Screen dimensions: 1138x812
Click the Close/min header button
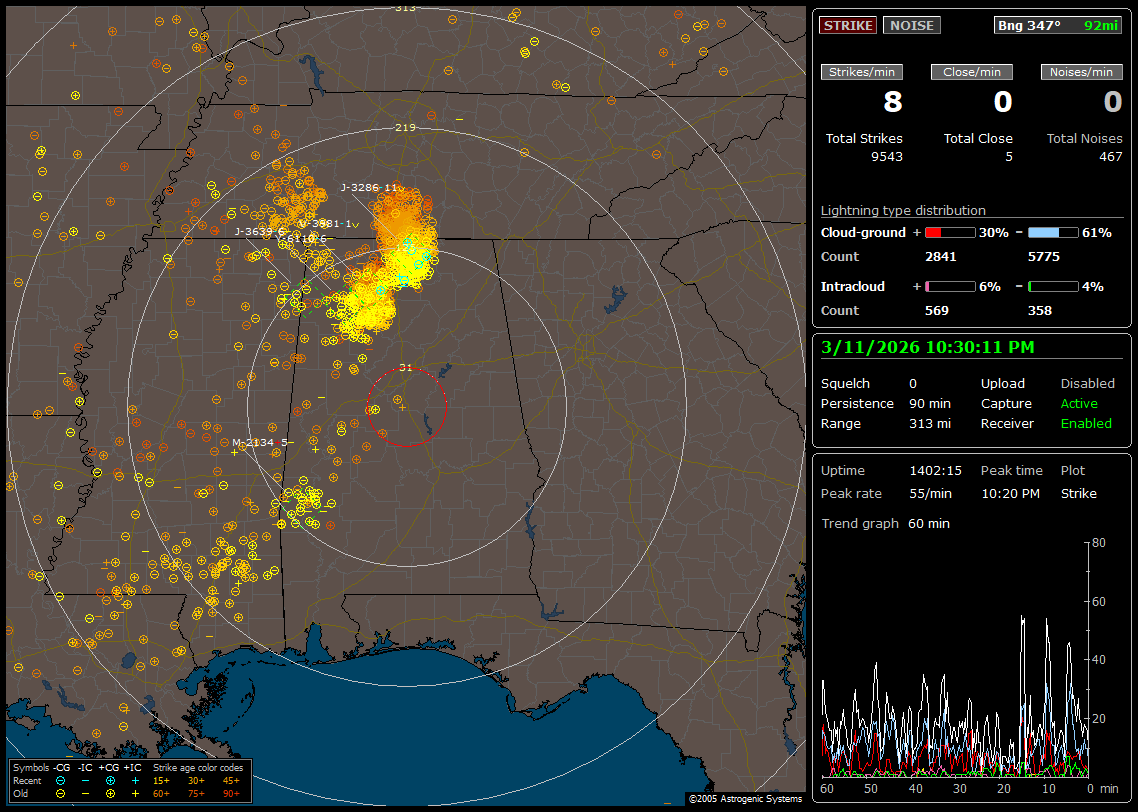pos(972,72)
